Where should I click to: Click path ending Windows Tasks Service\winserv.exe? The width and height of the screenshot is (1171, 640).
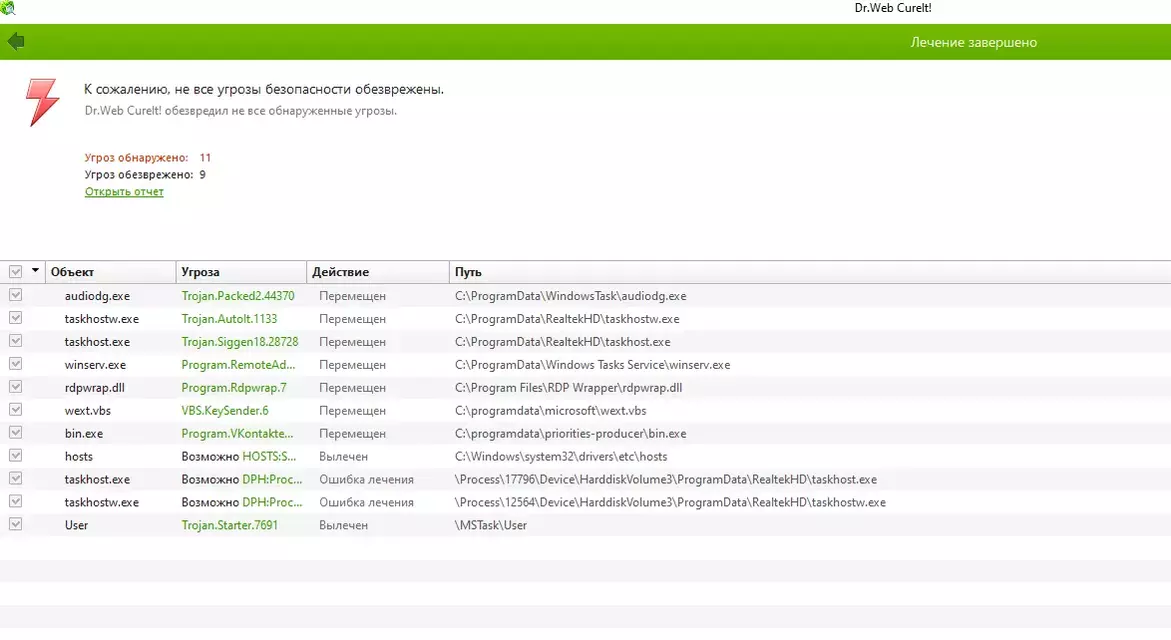(592, 364)
